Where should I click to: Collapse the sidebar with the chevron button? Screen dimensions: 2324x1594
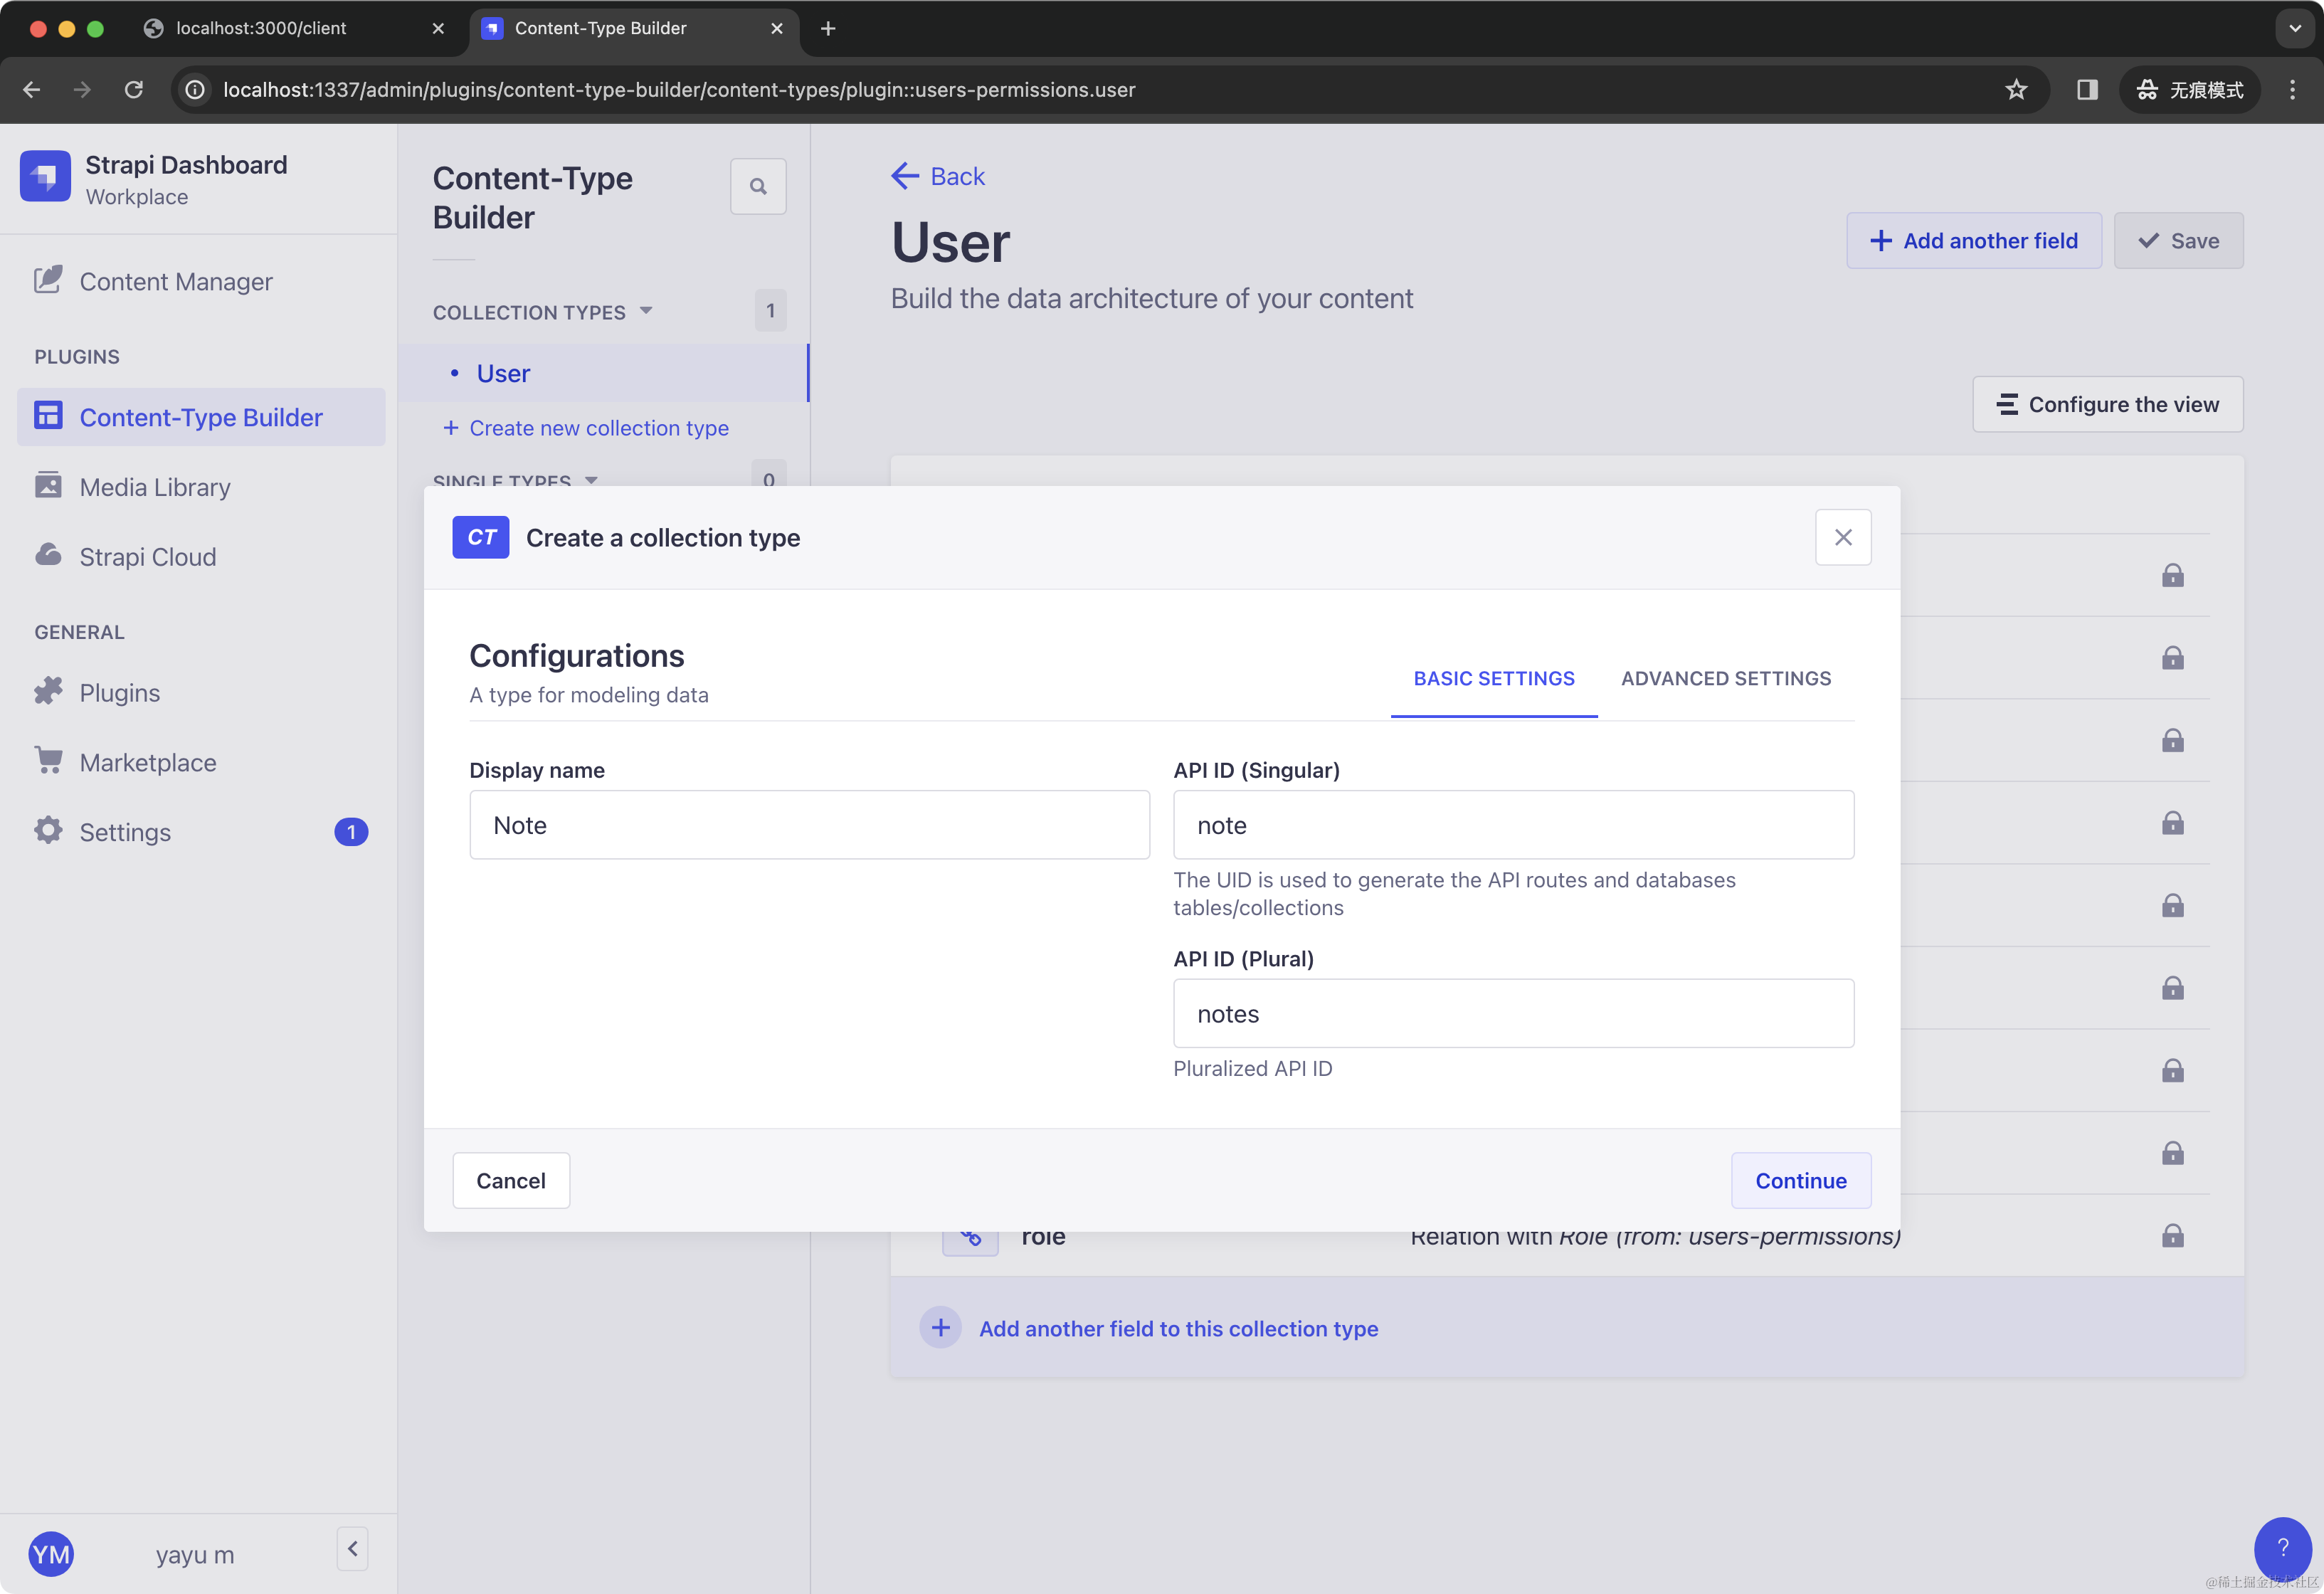pos(352,1549)
